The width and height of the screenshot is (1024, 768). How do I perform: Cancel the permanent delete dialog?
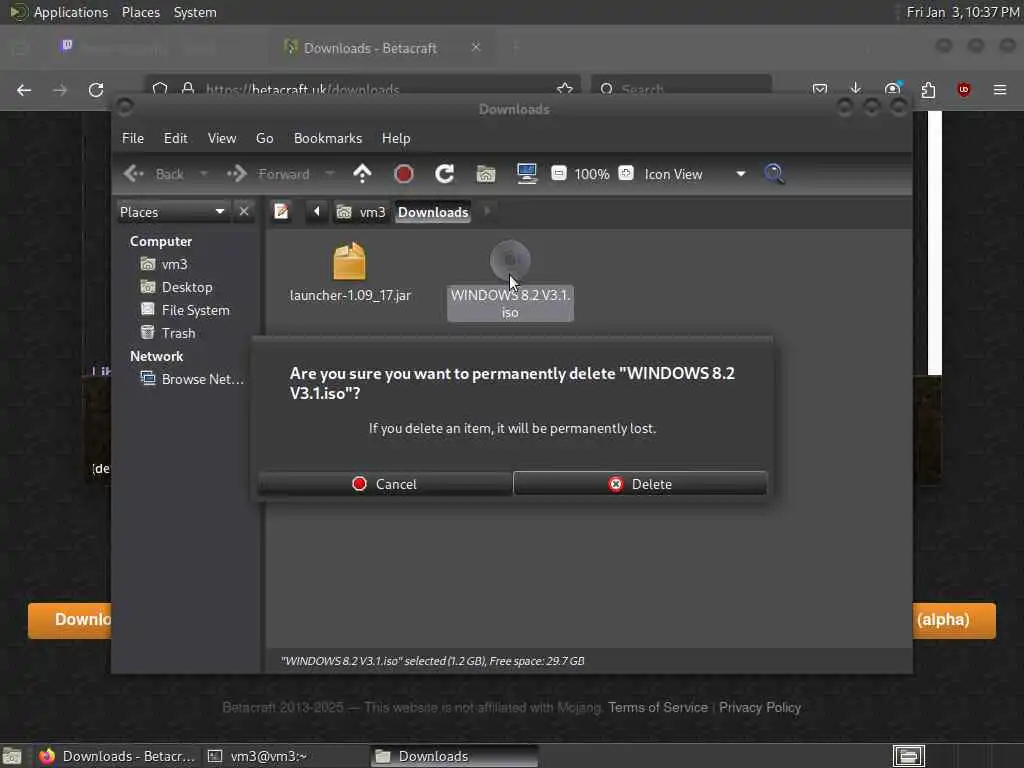pos(384,483)
